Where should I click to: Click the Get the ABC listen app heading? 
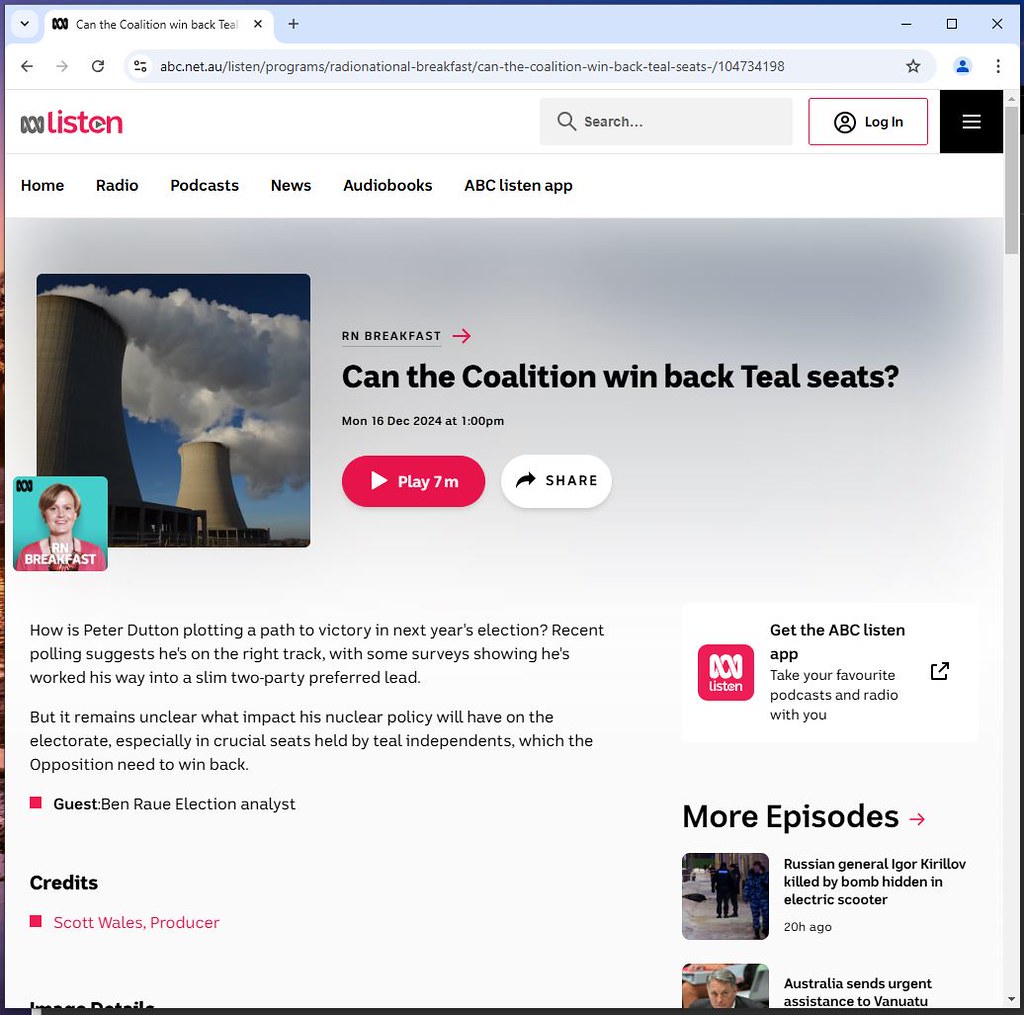pos(837,641)
